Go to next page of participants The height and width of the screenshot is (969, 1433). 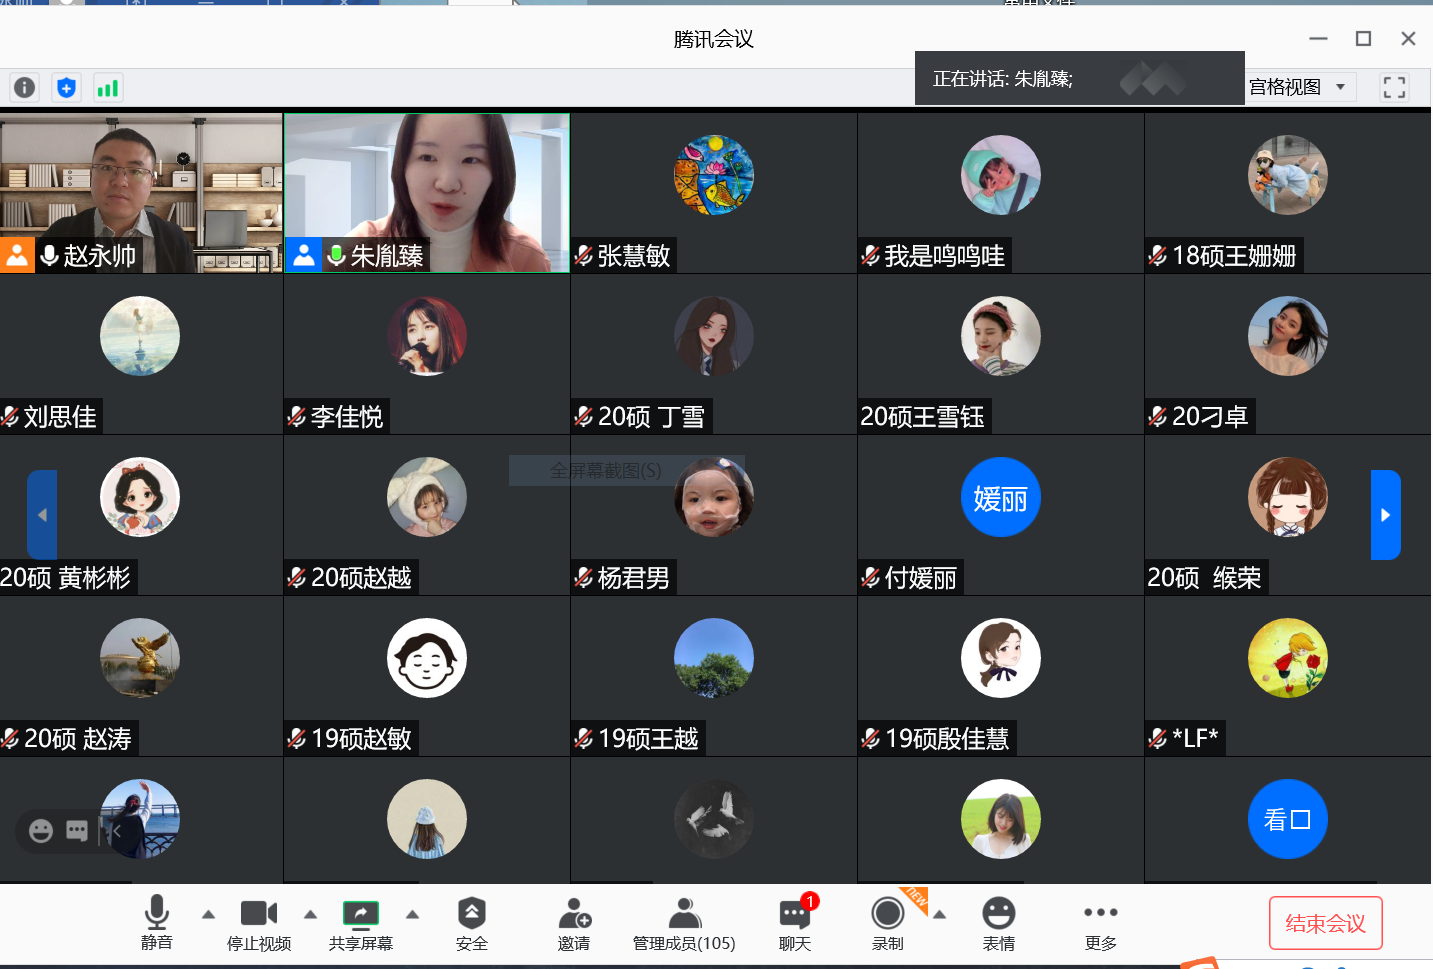coord(1385,515)
